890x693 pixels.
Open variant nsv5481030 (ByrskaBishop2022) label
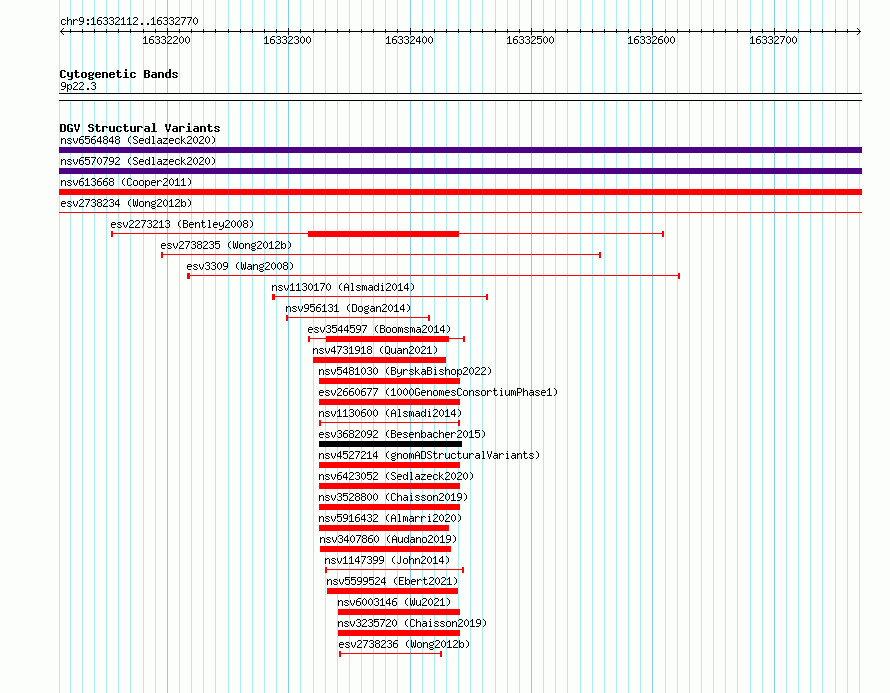click(x=405, y=371)
